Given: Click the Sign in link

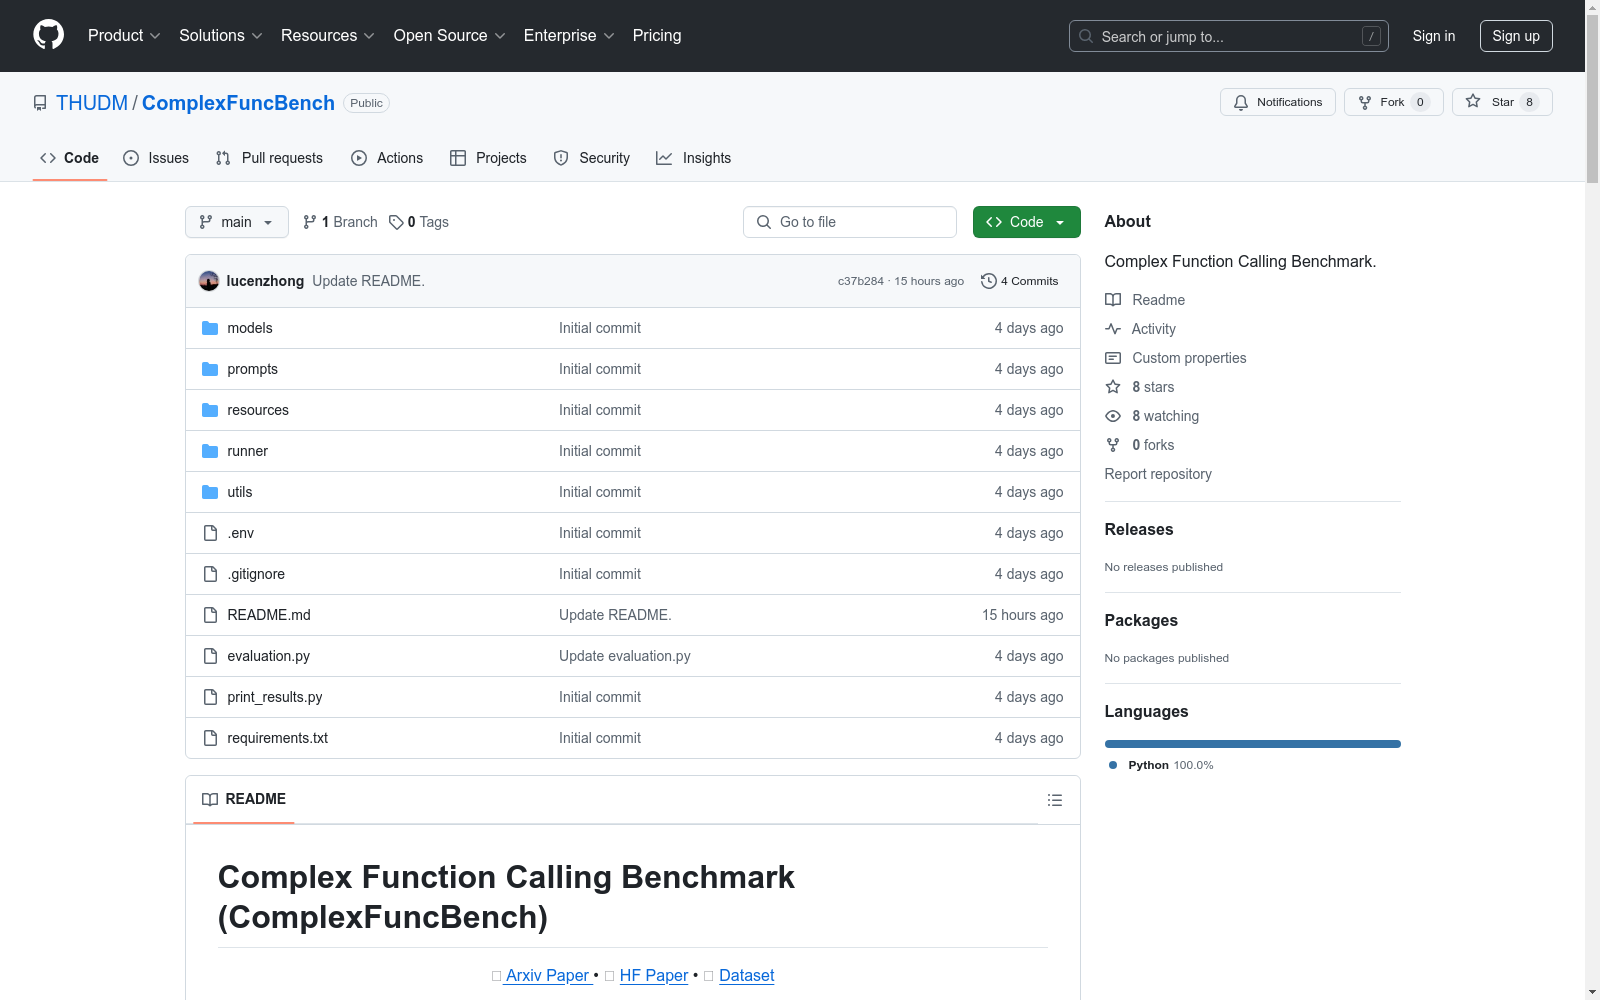Looking at the screenshot, I should 1434,36.
